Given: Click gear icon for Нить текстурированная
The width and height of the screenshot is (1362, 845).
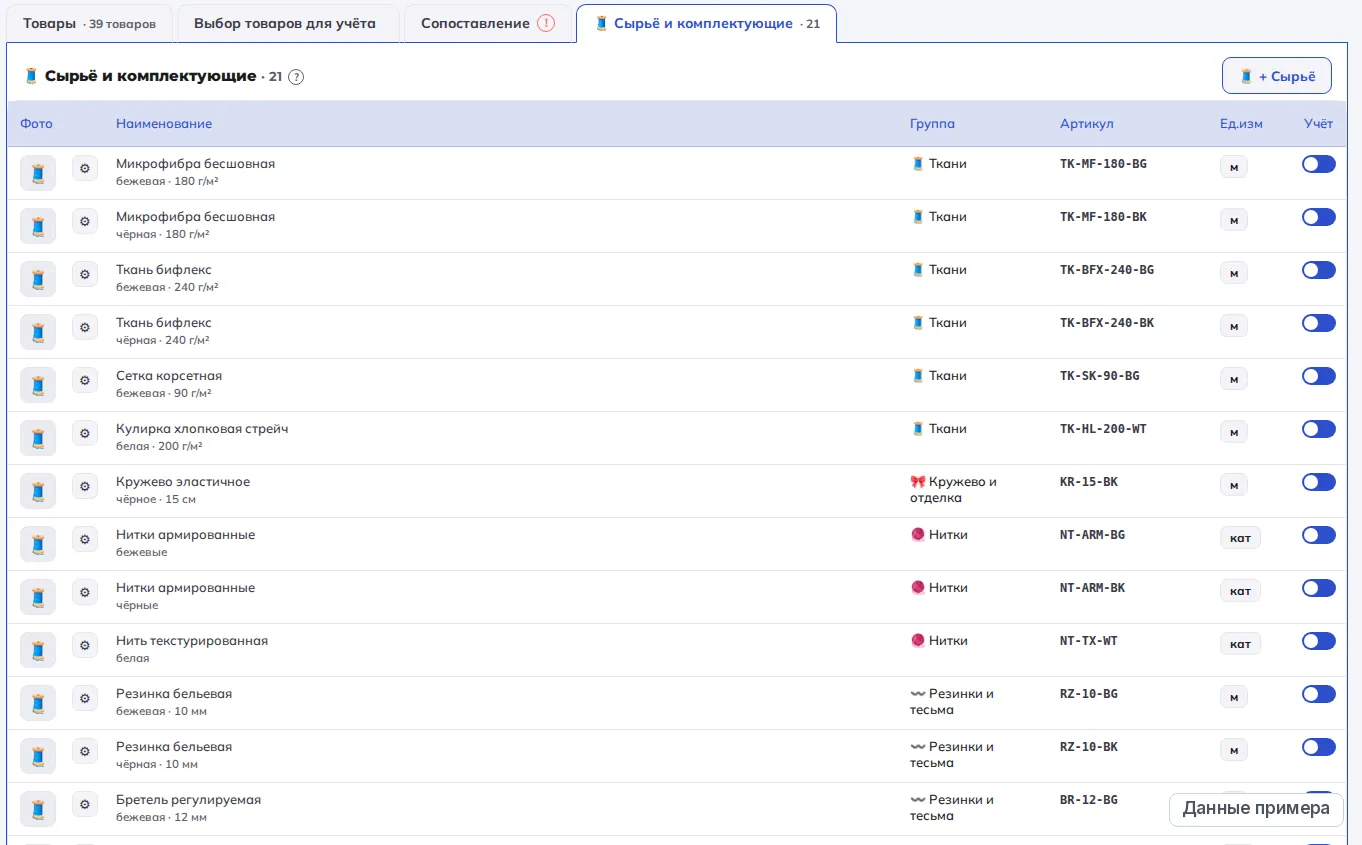Looking at the screenshot, I should pos(85,645).
